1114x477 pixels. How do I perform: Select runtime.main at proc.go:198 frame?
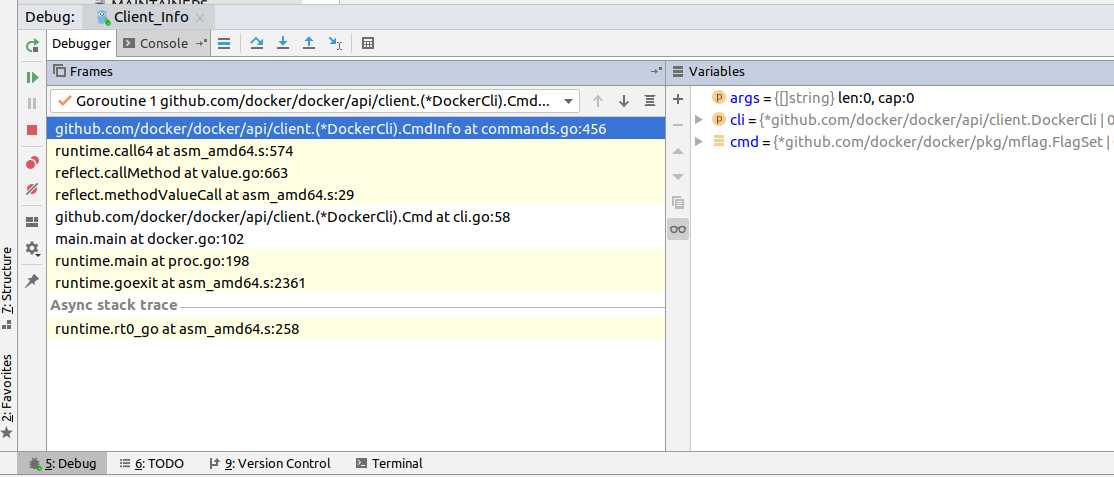pos(356,261)
